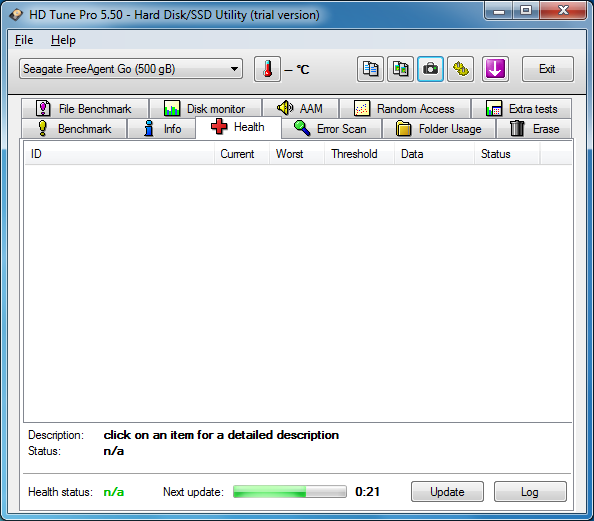
Task: Click the camera save screenshot icon
Action: tap(430, 69)
